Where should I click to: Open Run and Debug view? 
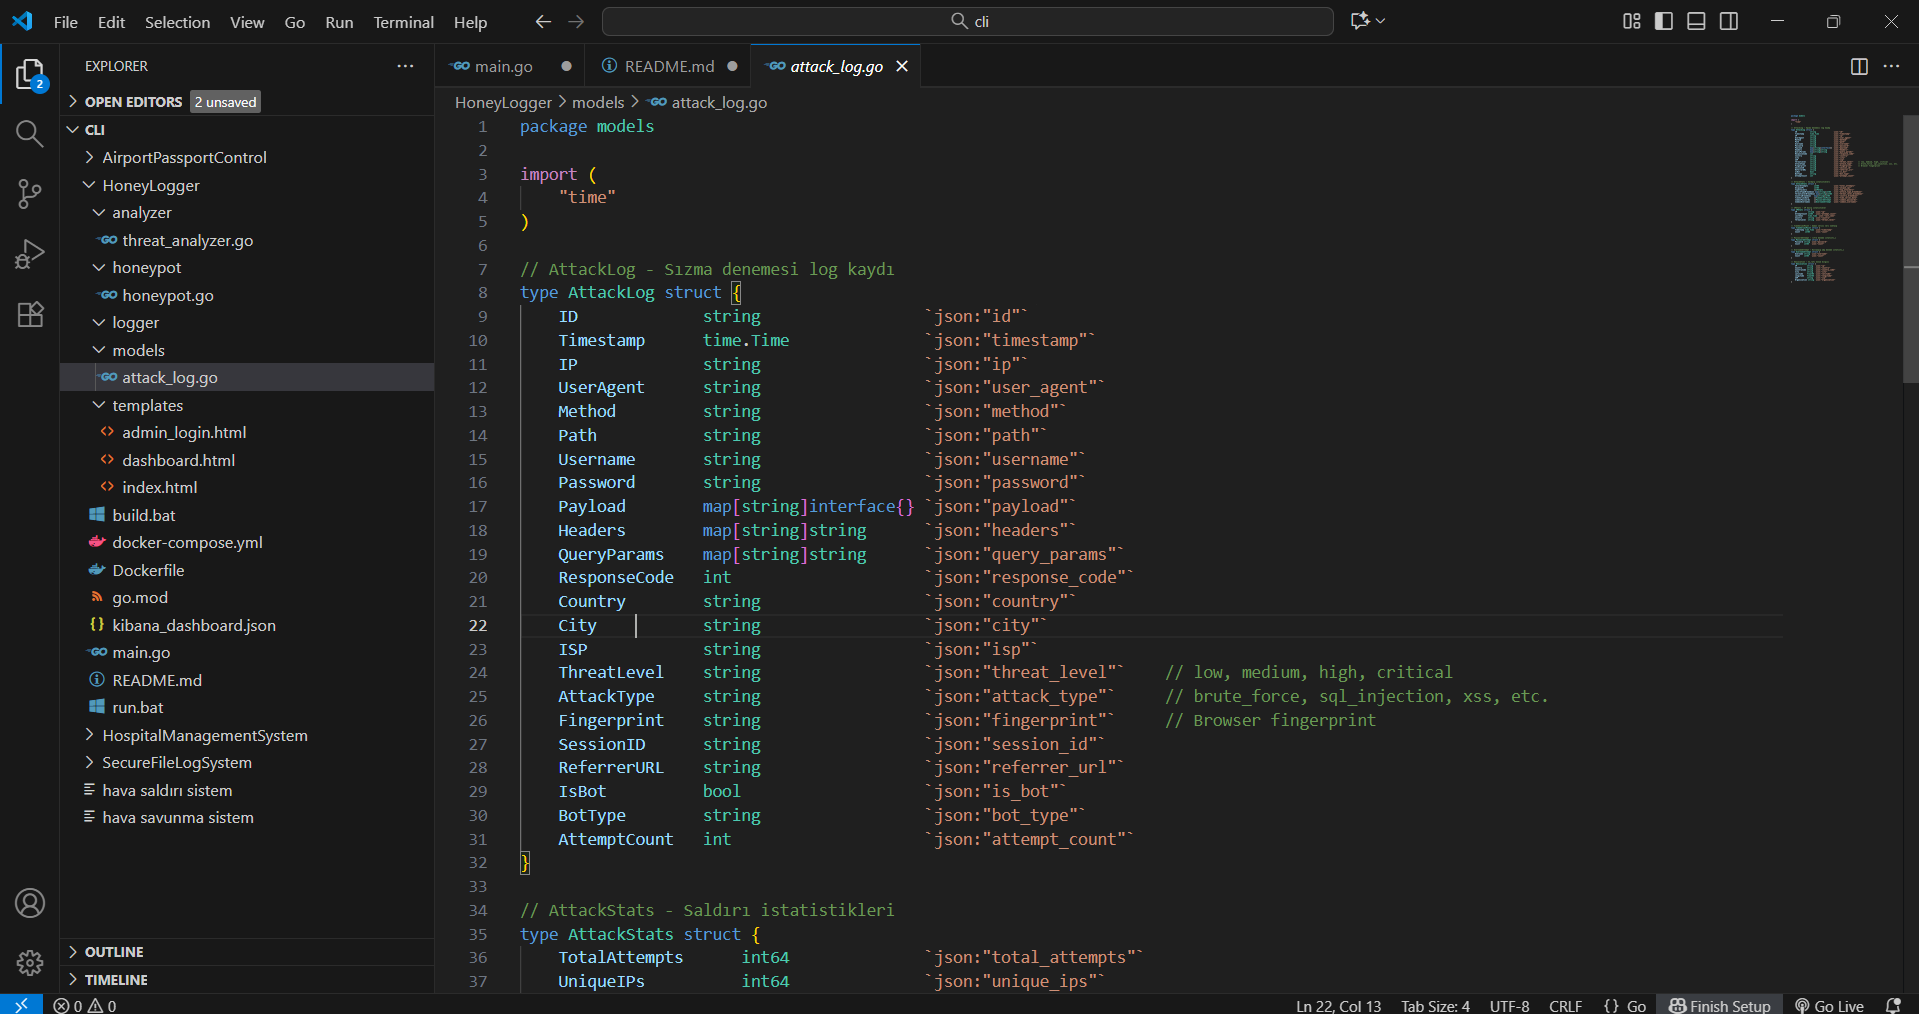coord(30,254)
